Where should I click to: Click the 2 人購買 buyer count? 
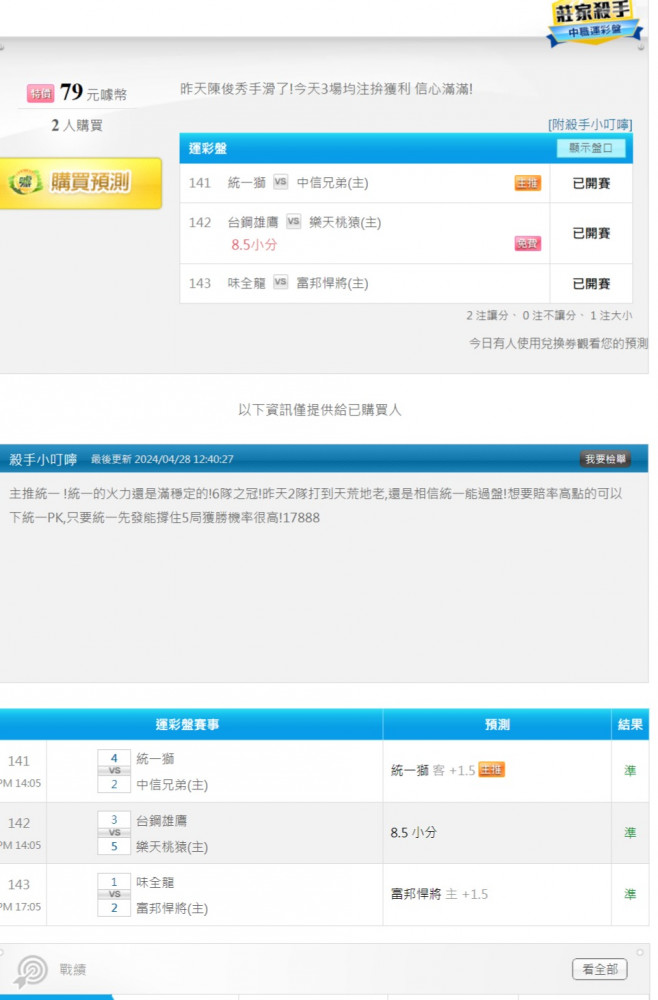(77, 125)
